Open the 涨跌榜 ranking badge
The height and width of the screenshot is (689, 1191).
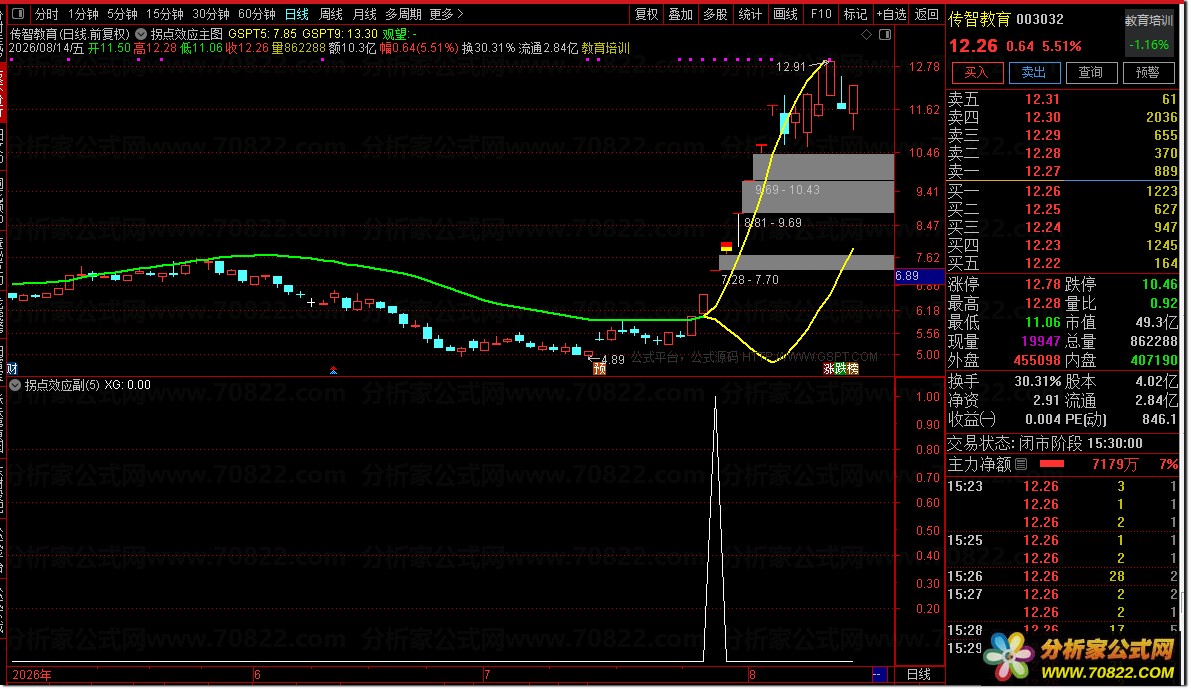point(841,368)
